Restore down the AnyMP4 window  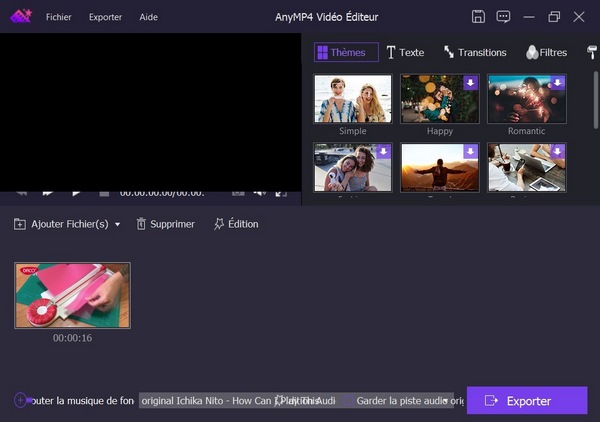coord(554,17)
